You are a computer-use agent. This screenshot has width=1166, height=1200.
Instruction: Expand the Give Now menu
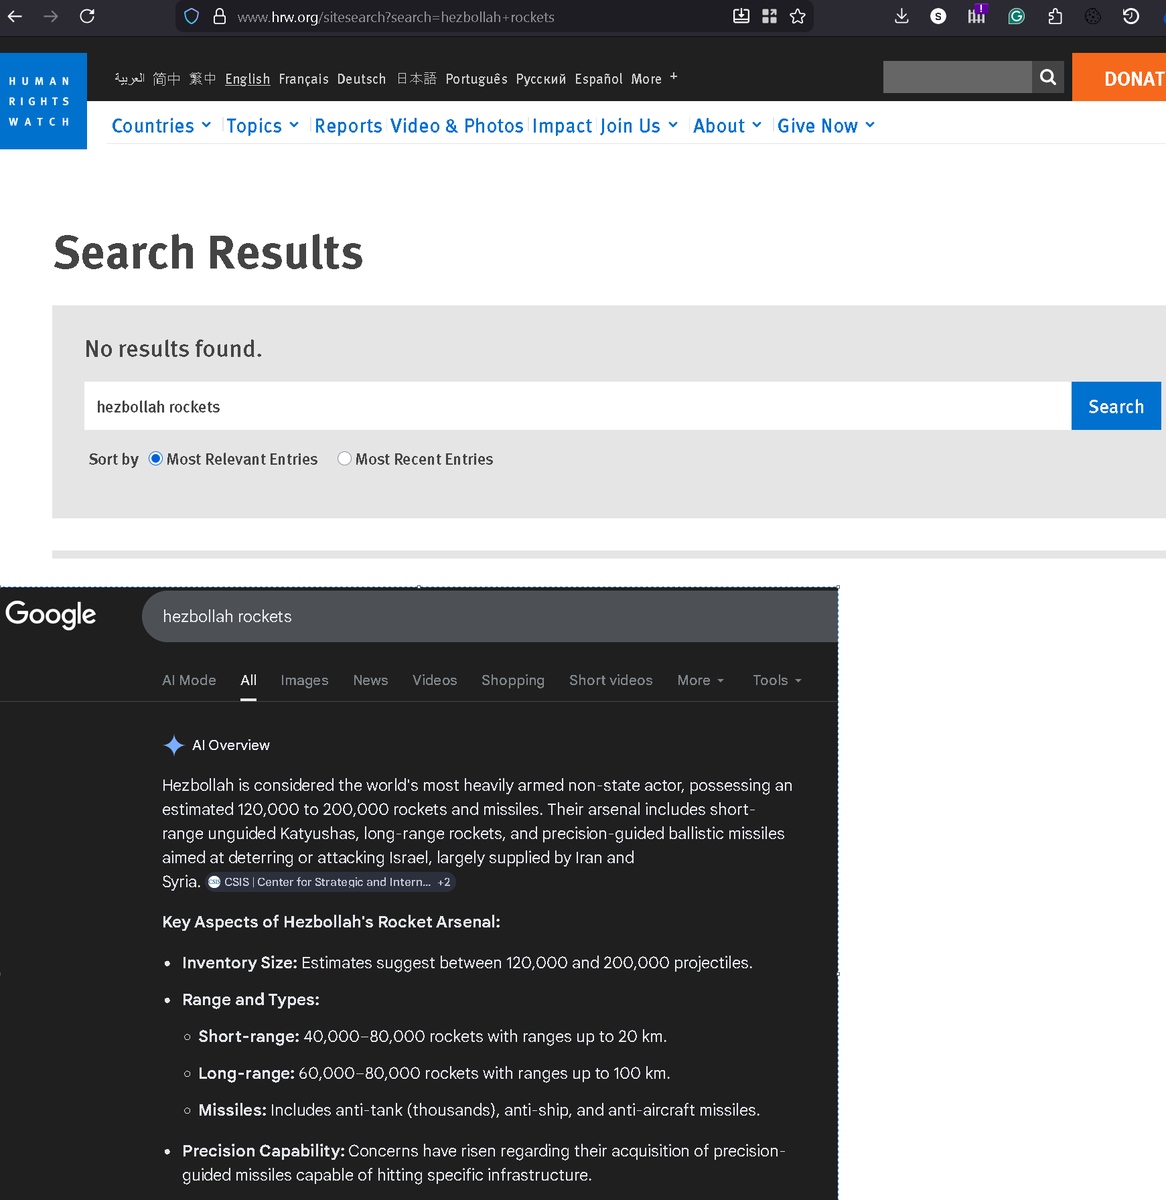(826, 126)
